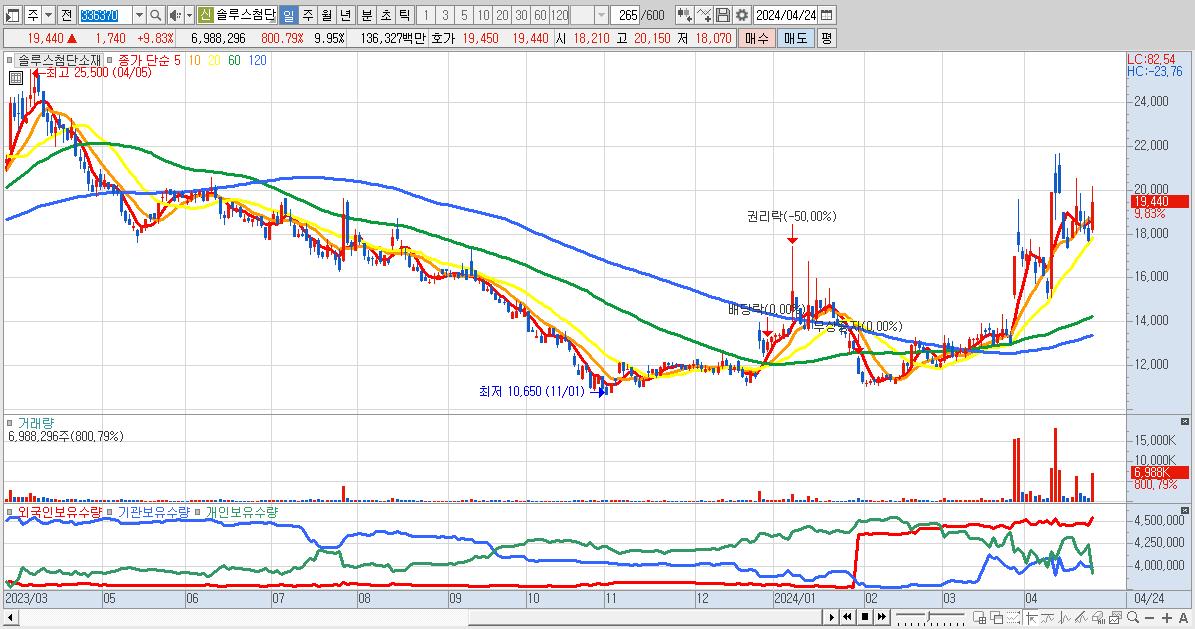Click the overlapping windows icon

coord(995,618)
